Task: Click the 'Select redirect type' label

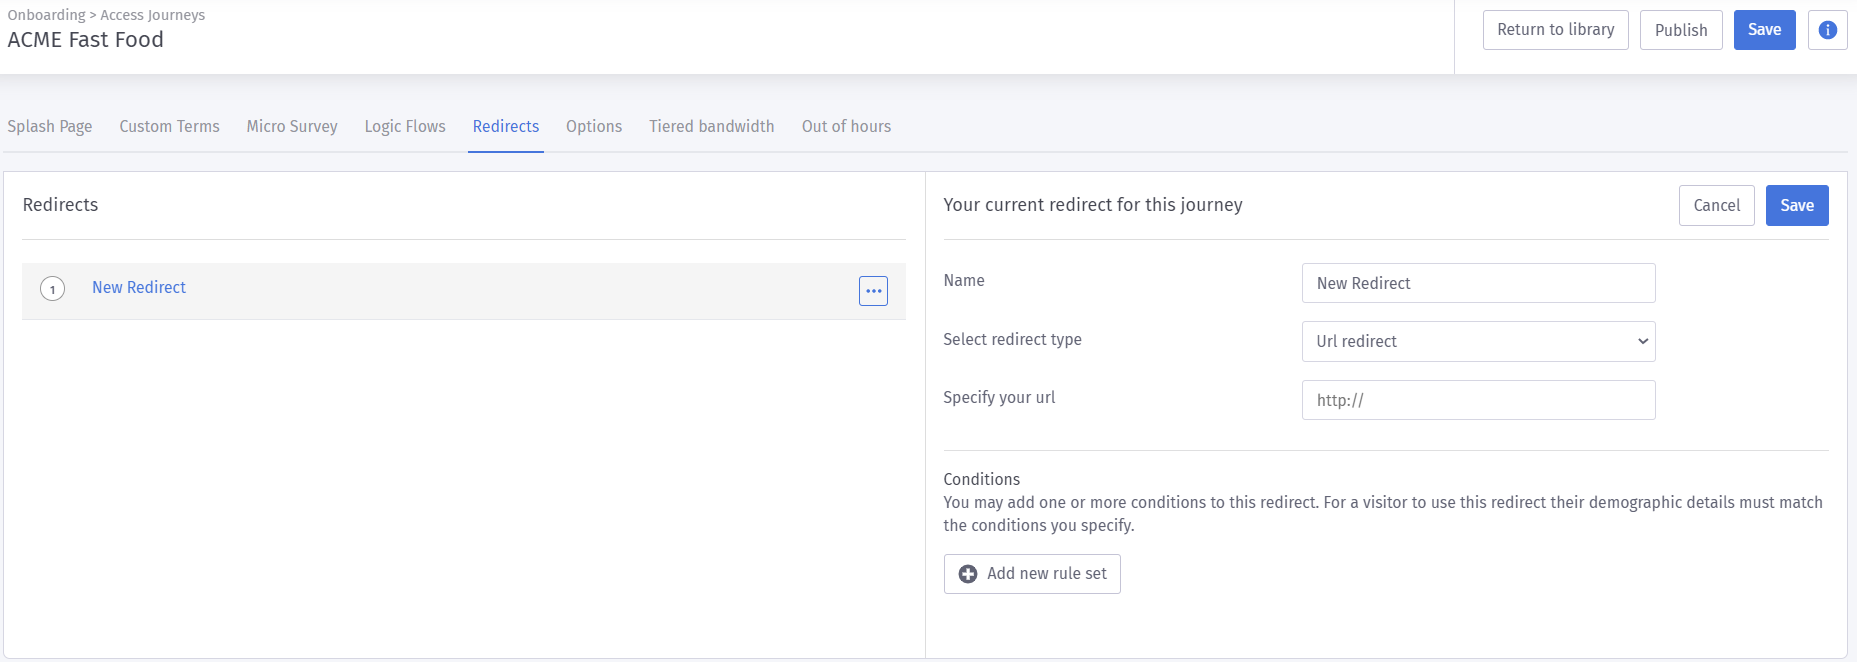Action: point(1012,340)
